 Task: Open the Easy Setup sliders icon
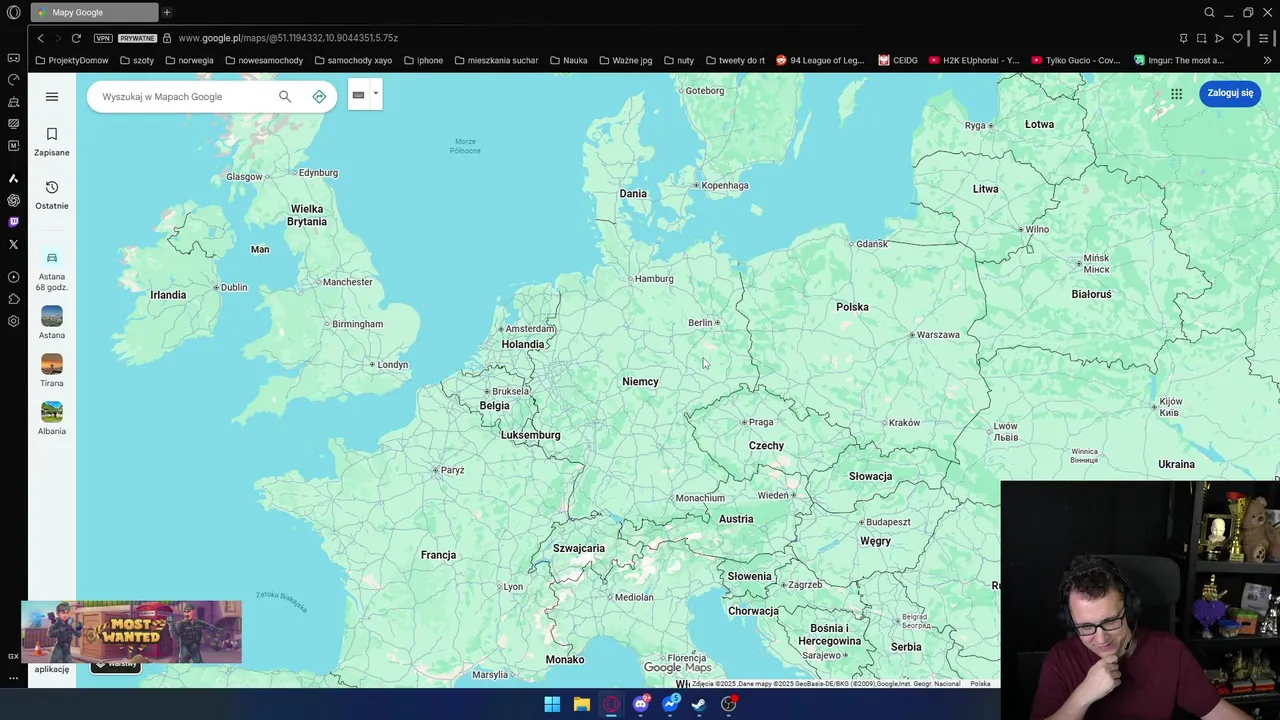point(1264,38)
